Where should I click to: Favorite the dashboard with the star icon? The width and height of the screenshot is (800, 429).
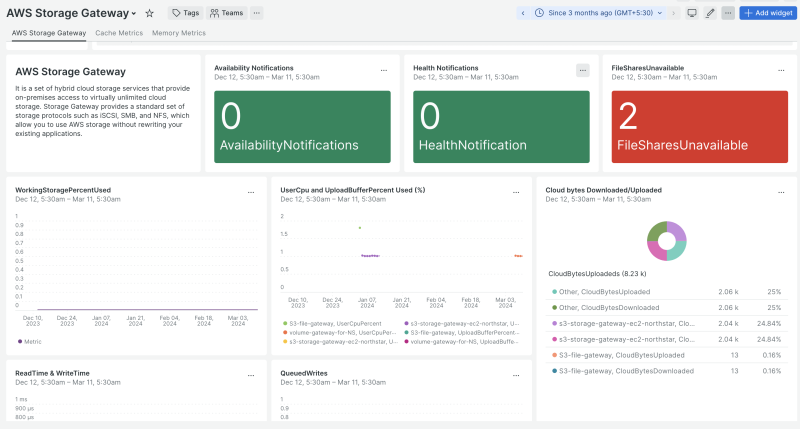pos(149,13)
